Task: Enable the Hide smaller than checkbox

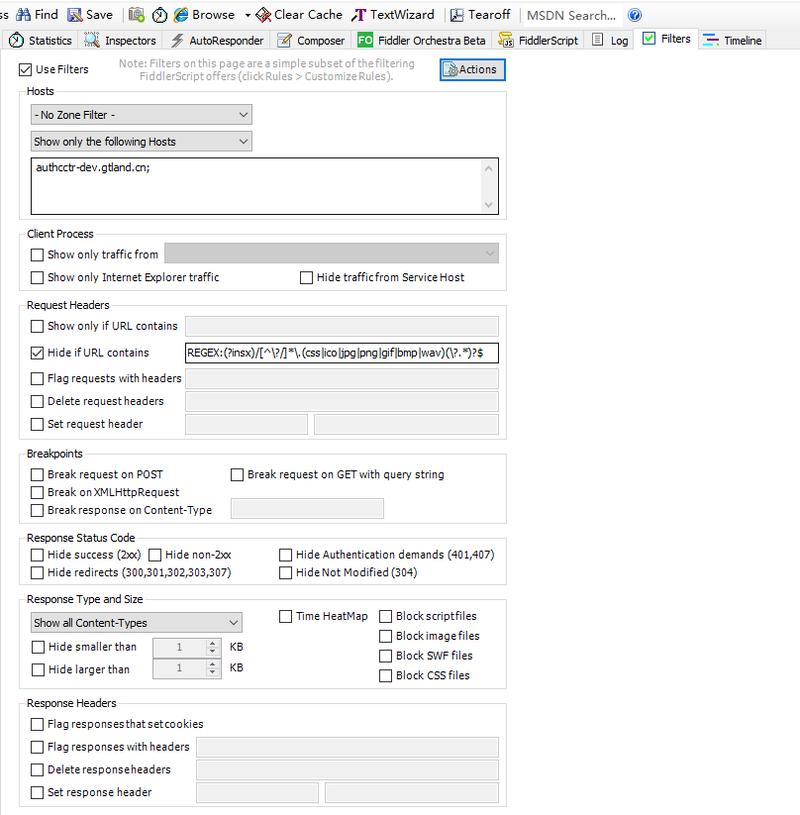Action: [38, 647]
